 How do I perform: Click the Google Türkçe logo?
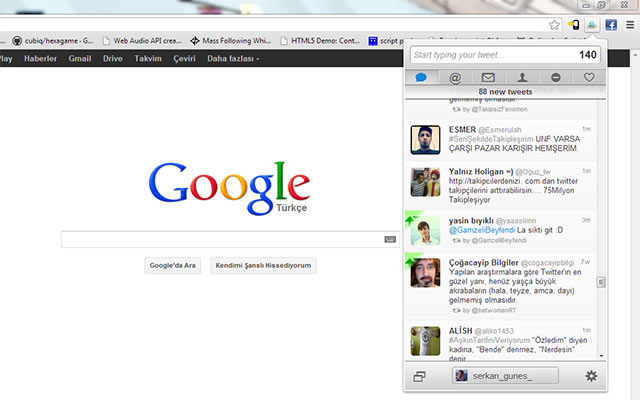(x=229, y=188)
